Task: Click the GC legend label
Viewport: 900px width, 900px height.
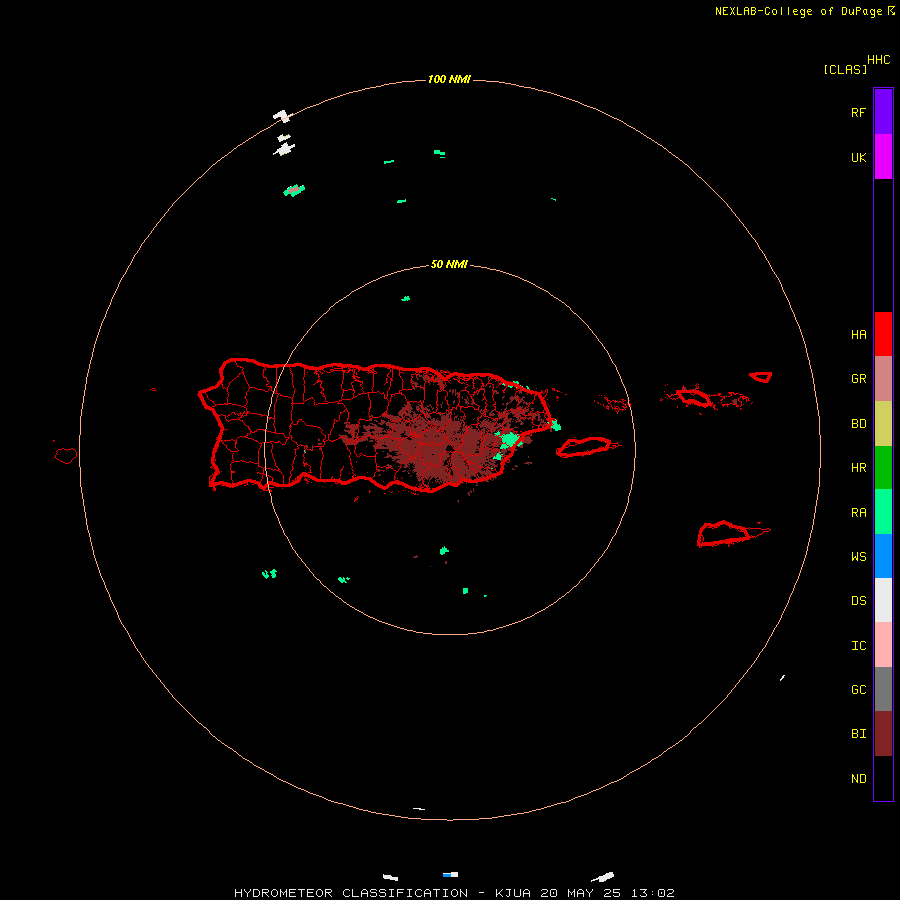Action: click(858, 690)
